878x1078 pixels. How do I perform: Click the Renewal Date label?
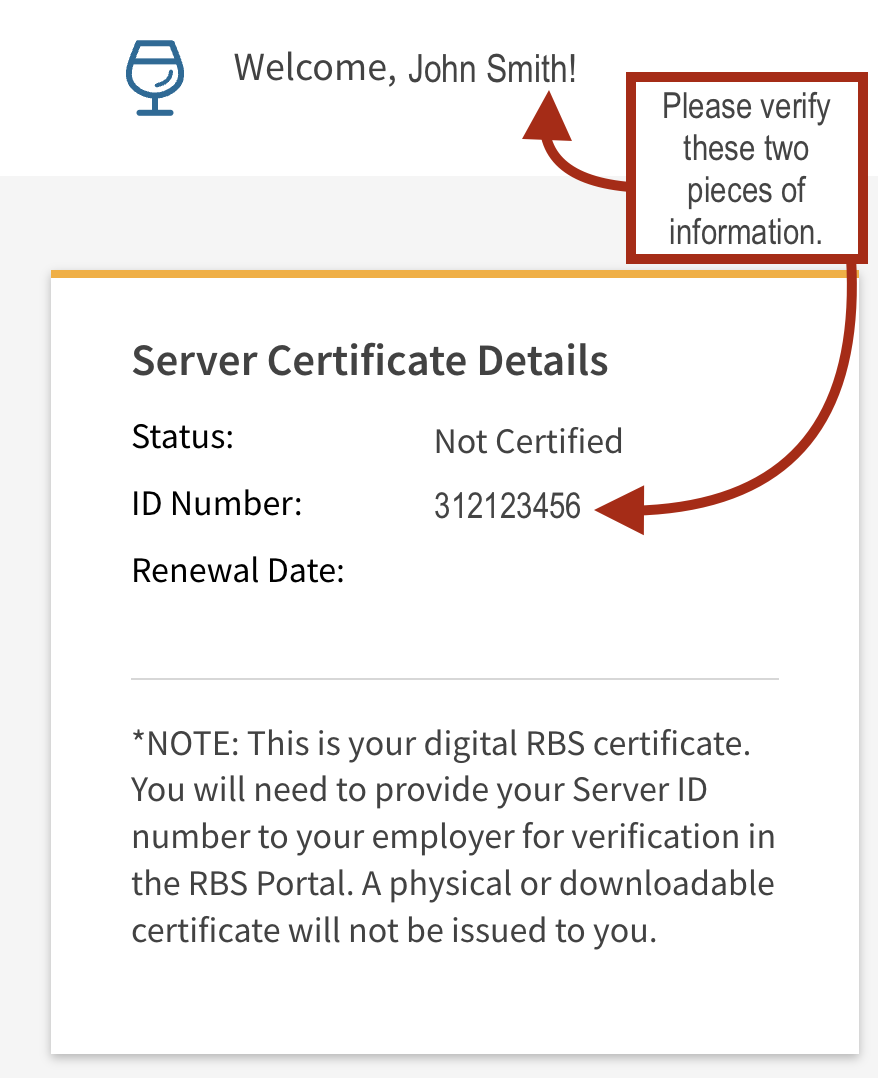click(x=238, y=571)
